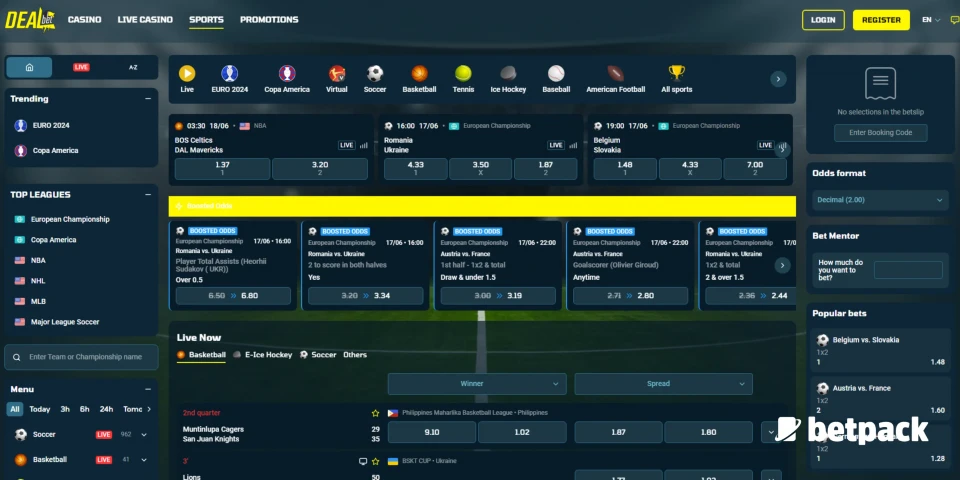The height and width of the screenshot is (480, 960).
Task: Switch to the A-Z sports view
Action: [x=133, y=67]
